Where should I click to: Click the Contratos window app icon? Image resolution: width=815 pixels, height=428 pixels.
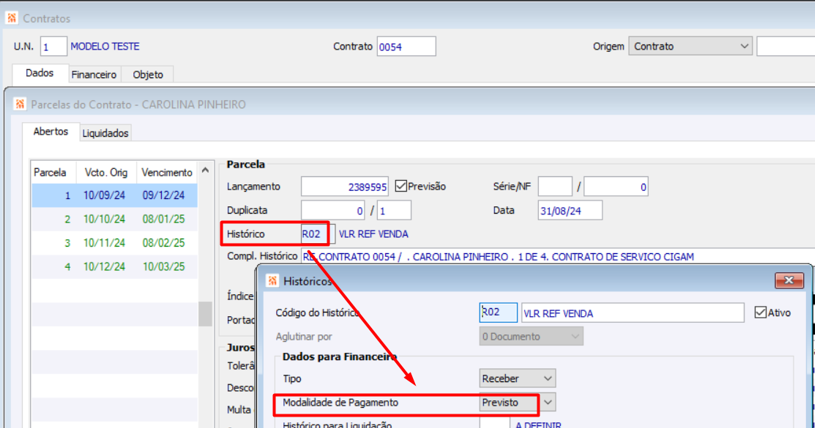11,18
